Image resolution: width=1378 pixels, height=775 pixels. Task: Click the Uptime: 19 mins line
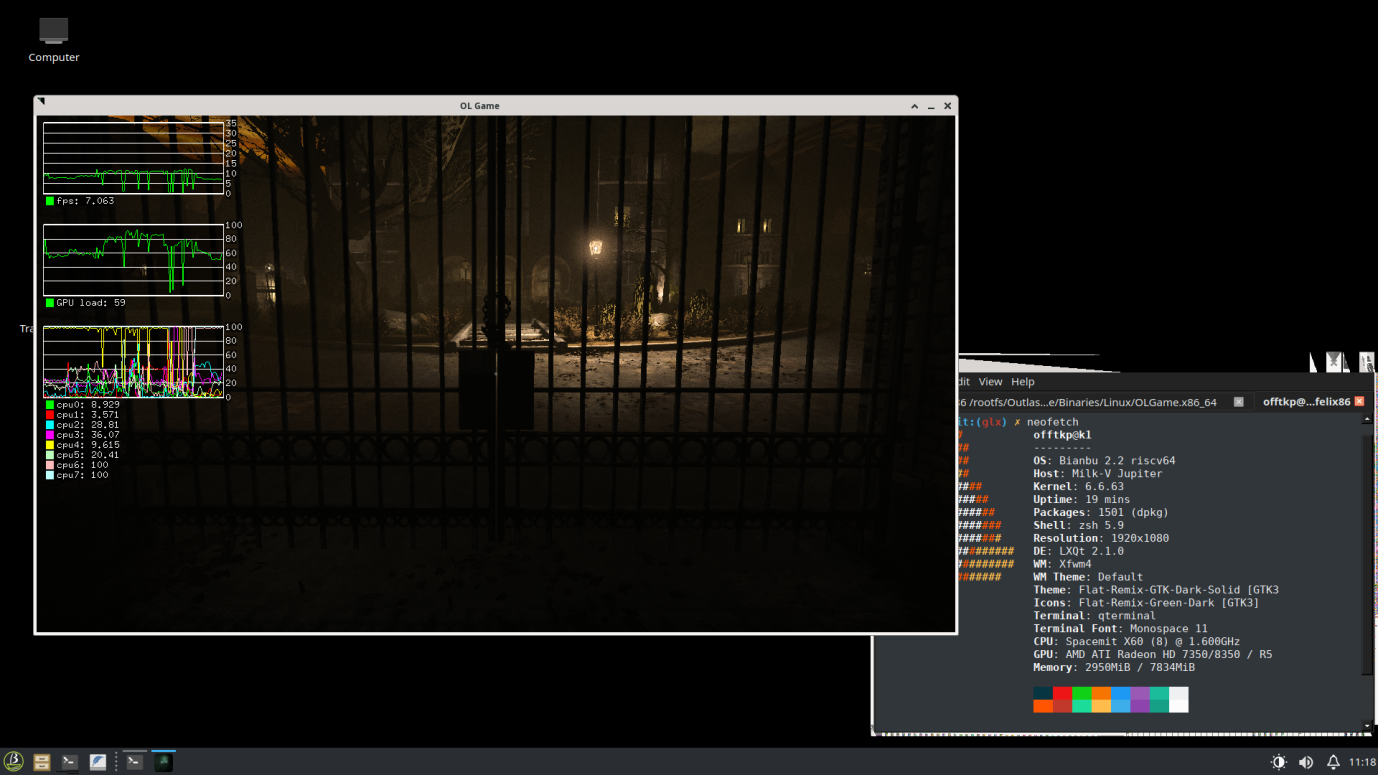coord(1081,500)
